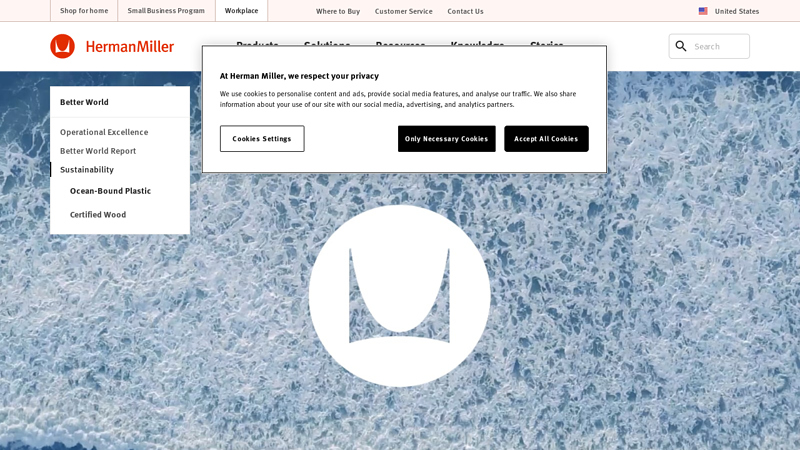Click the search magnifier icon
The image size is (800, 450).
(681, 46)
